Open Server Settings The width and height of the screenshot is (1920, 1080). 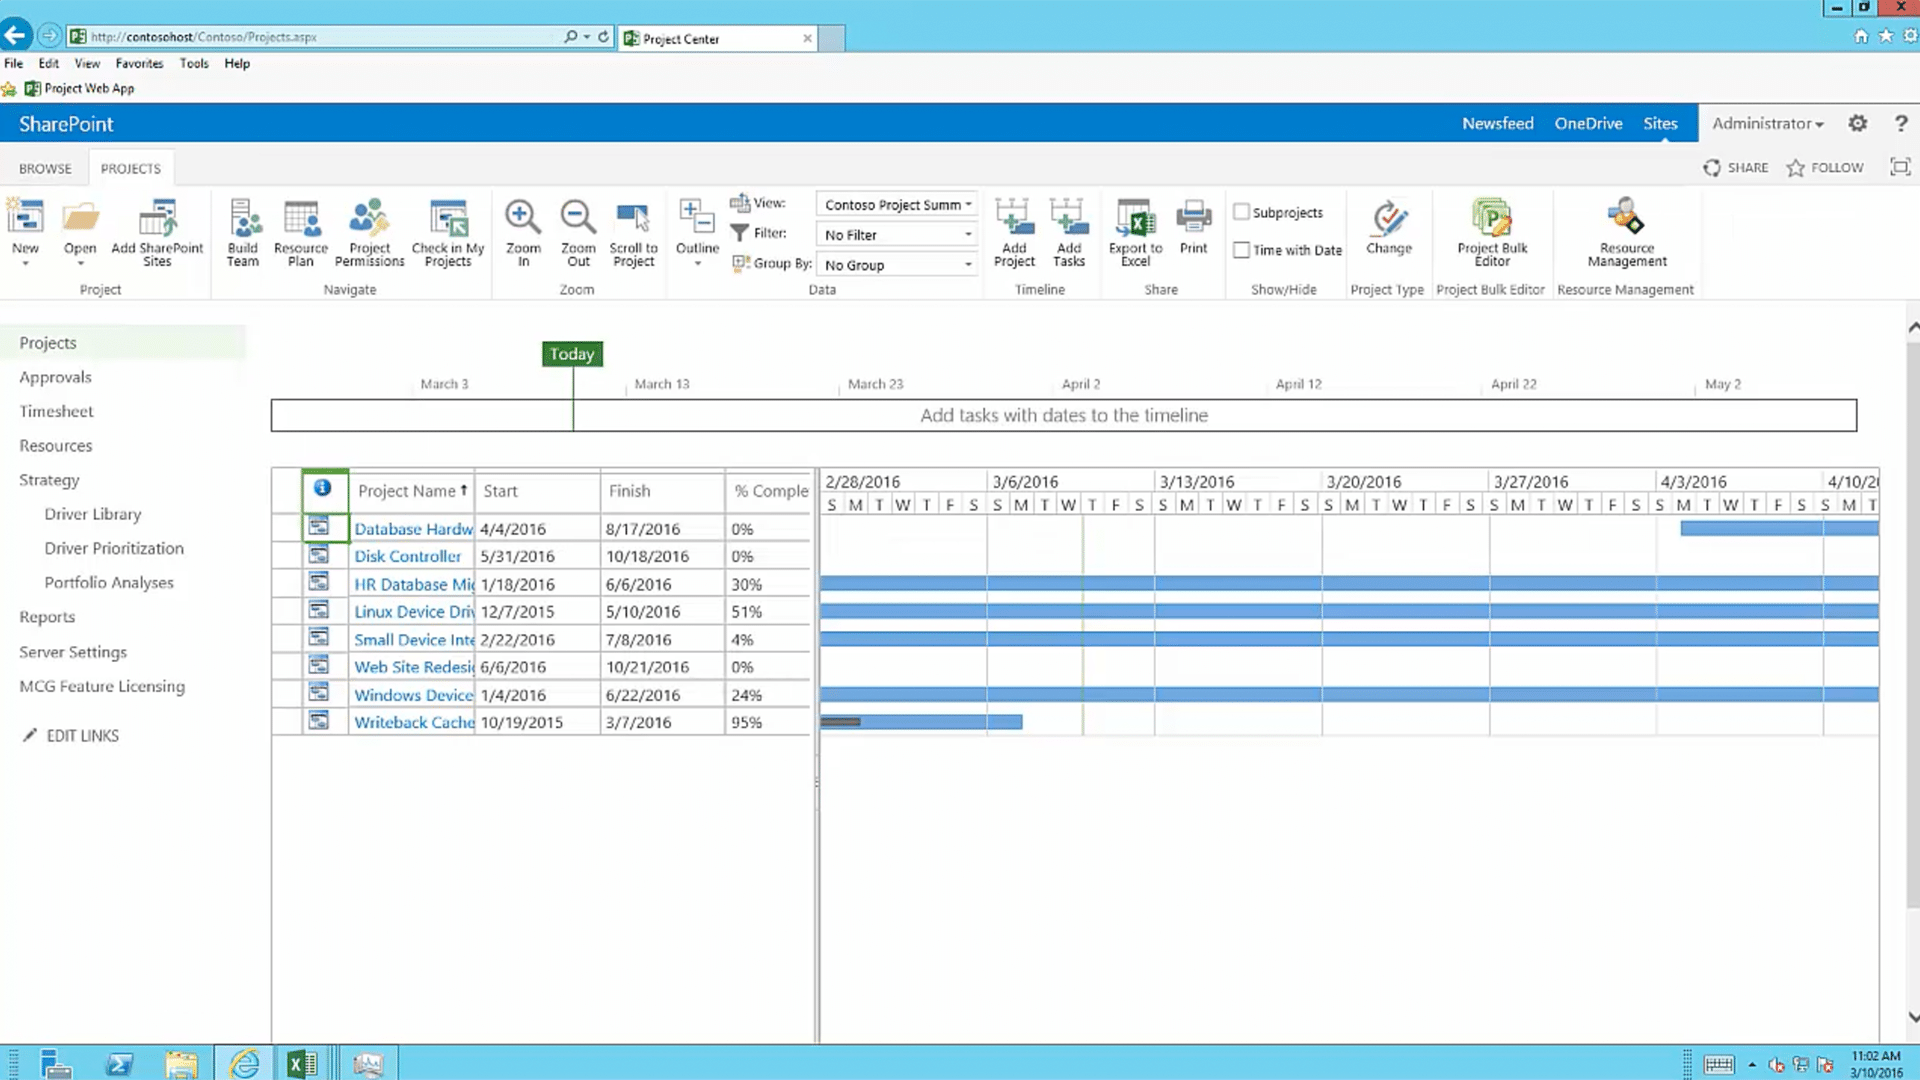click(73, 652)
